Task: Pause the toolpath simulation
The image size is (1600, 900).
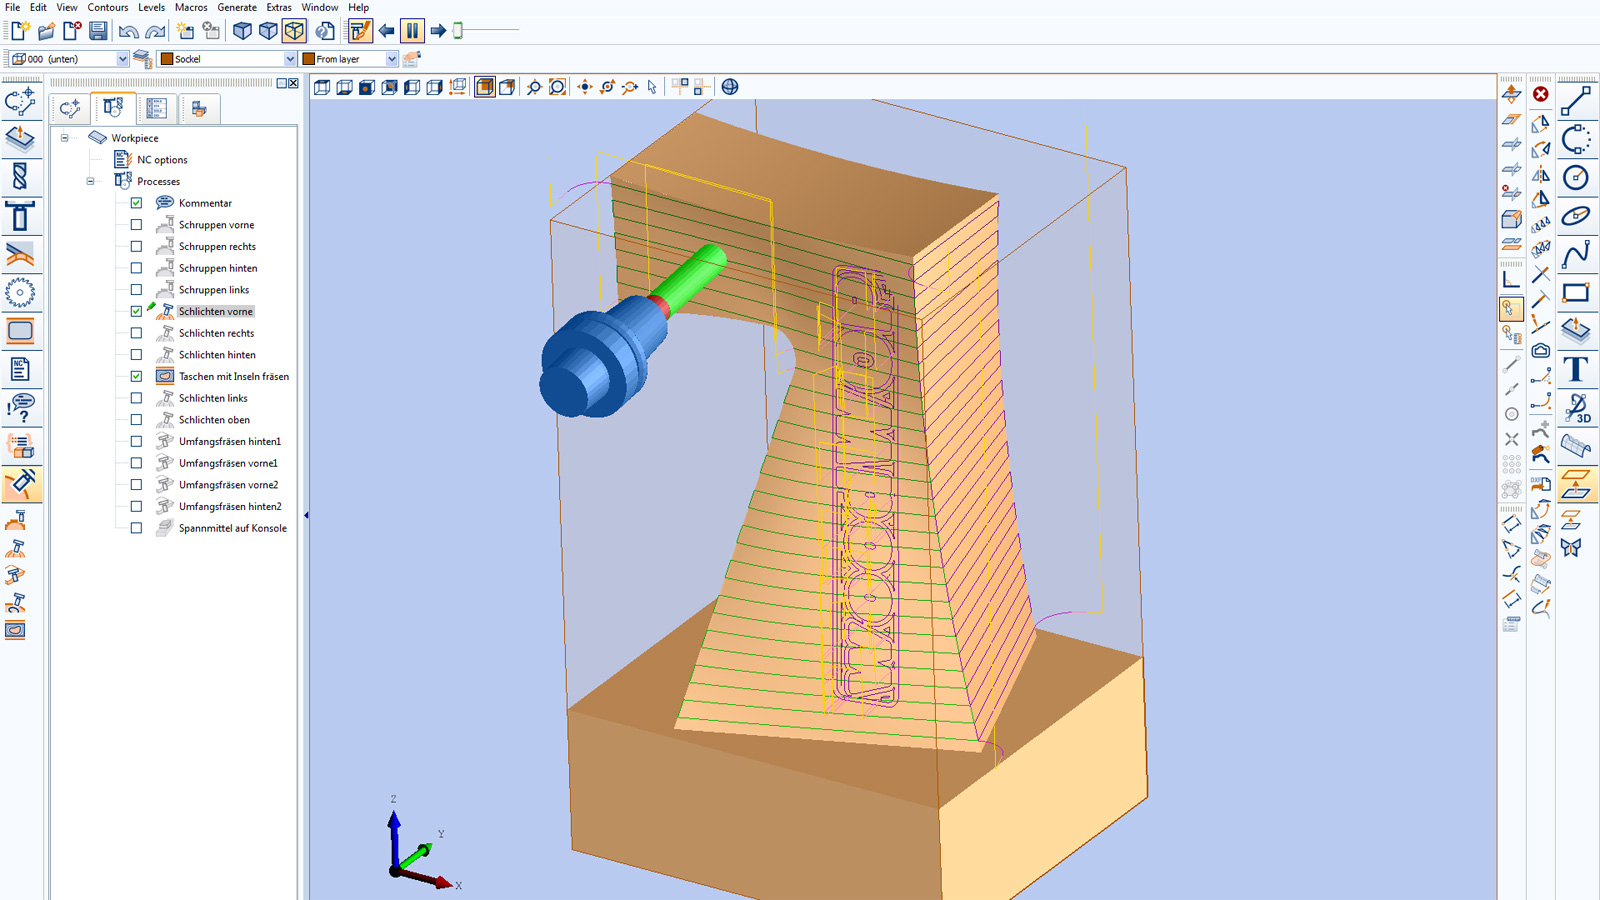Action: point(412,31)
